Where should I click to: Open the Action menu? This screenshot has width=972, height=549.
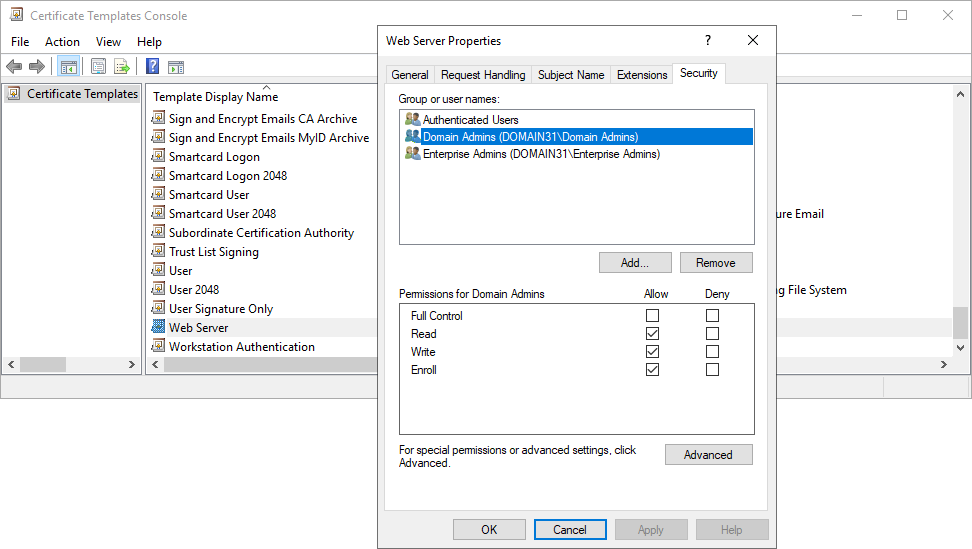(x=62, y=42)
